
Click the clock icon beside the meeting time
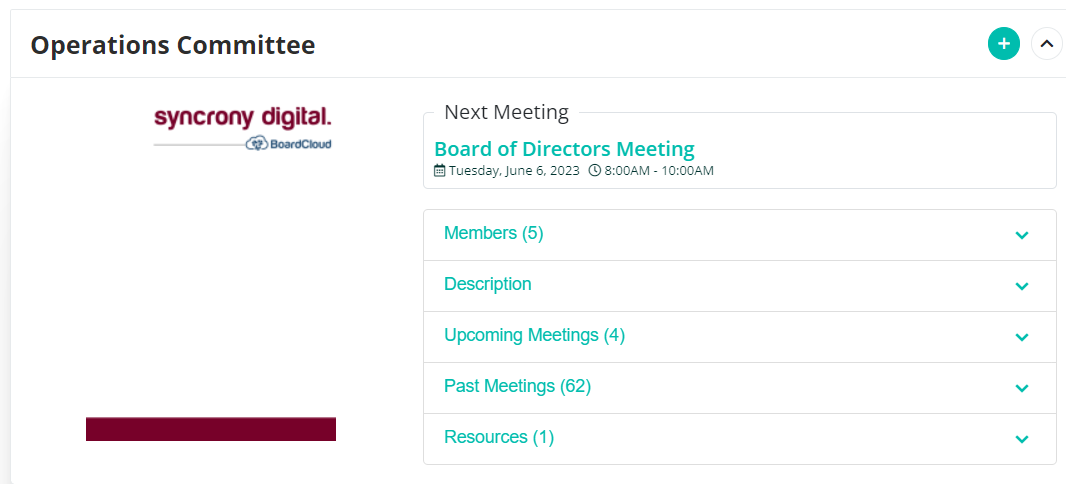point(595,171)
